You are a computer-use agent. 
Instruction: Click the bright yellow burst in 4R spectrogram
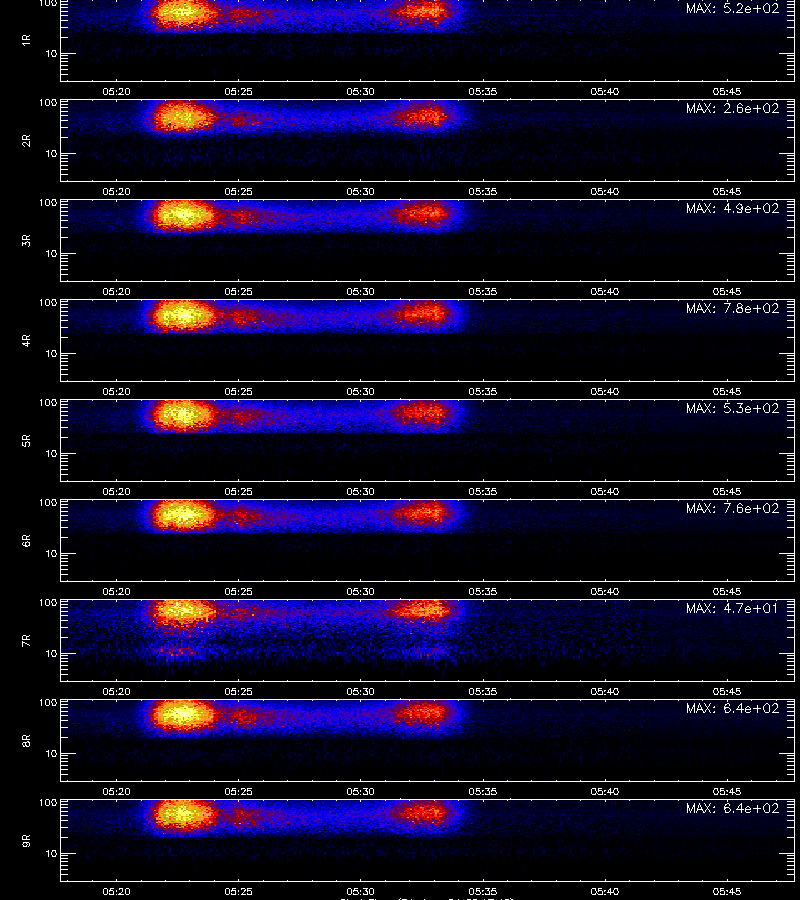pyautogui.click(x=182, y=316)
